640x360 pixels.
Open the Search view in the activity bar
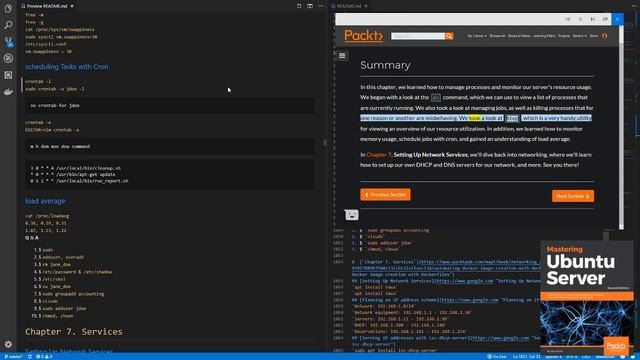(x=8, y=25)
